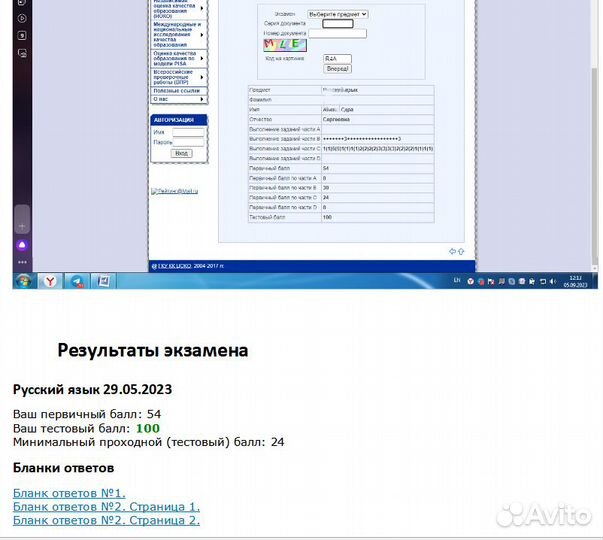Click the document number input field
The height and width of the screenshot is (540, 603).
tap(338, 34)
